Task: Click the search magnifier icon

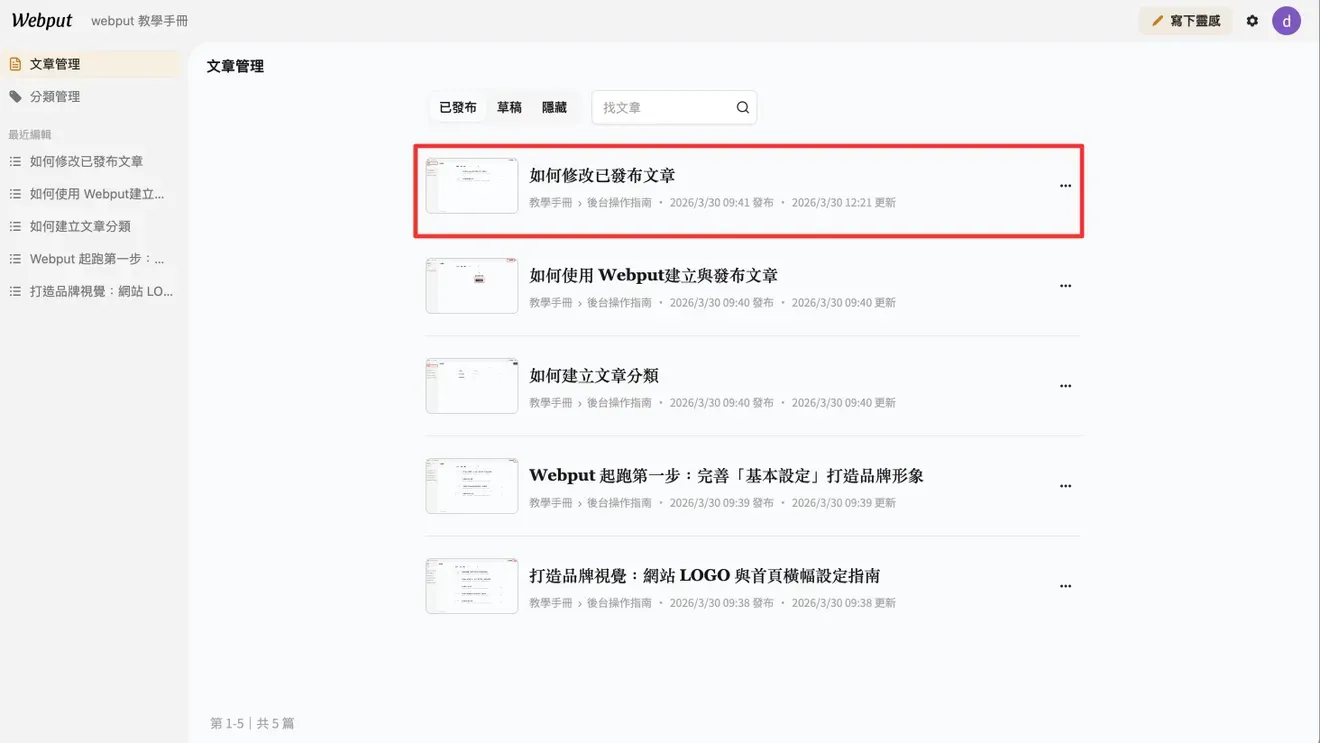Action: click(x=743, y=108)
